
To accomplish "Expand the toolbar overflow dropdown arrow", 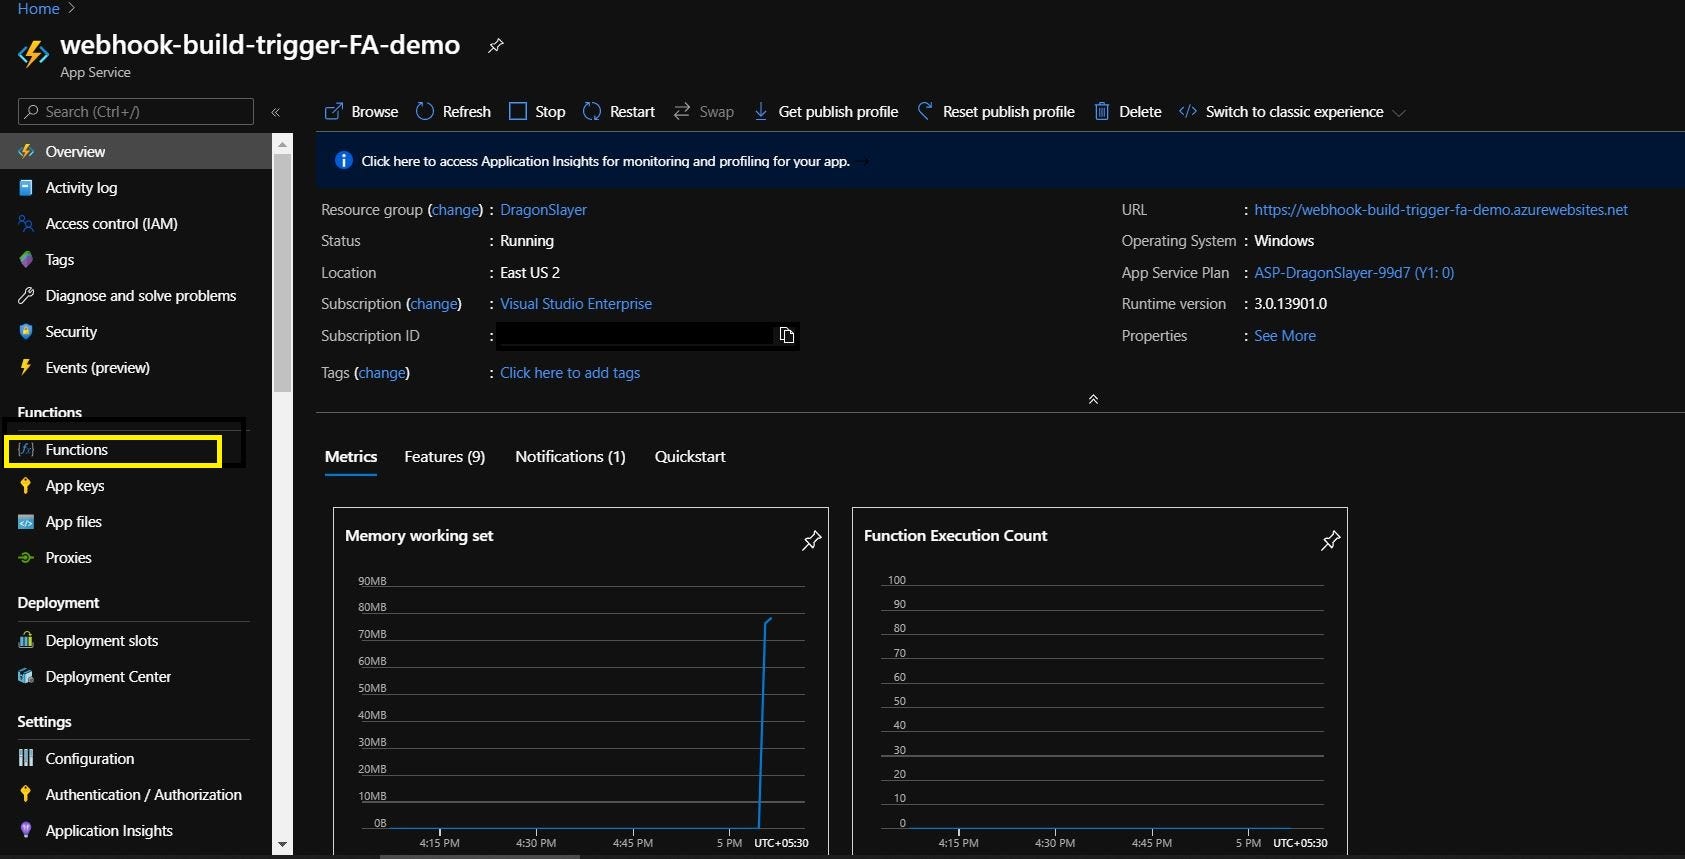I will 1399,113.
